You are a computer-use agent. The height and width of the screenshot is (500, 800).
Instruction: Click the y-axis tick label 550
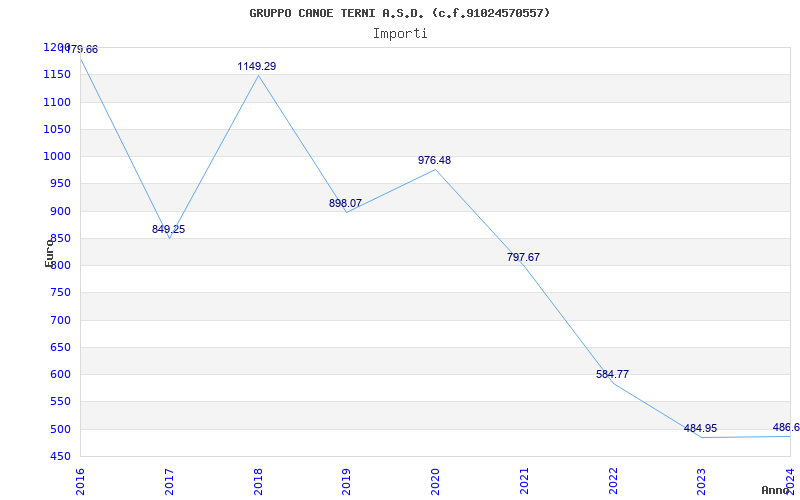(61, 402)
